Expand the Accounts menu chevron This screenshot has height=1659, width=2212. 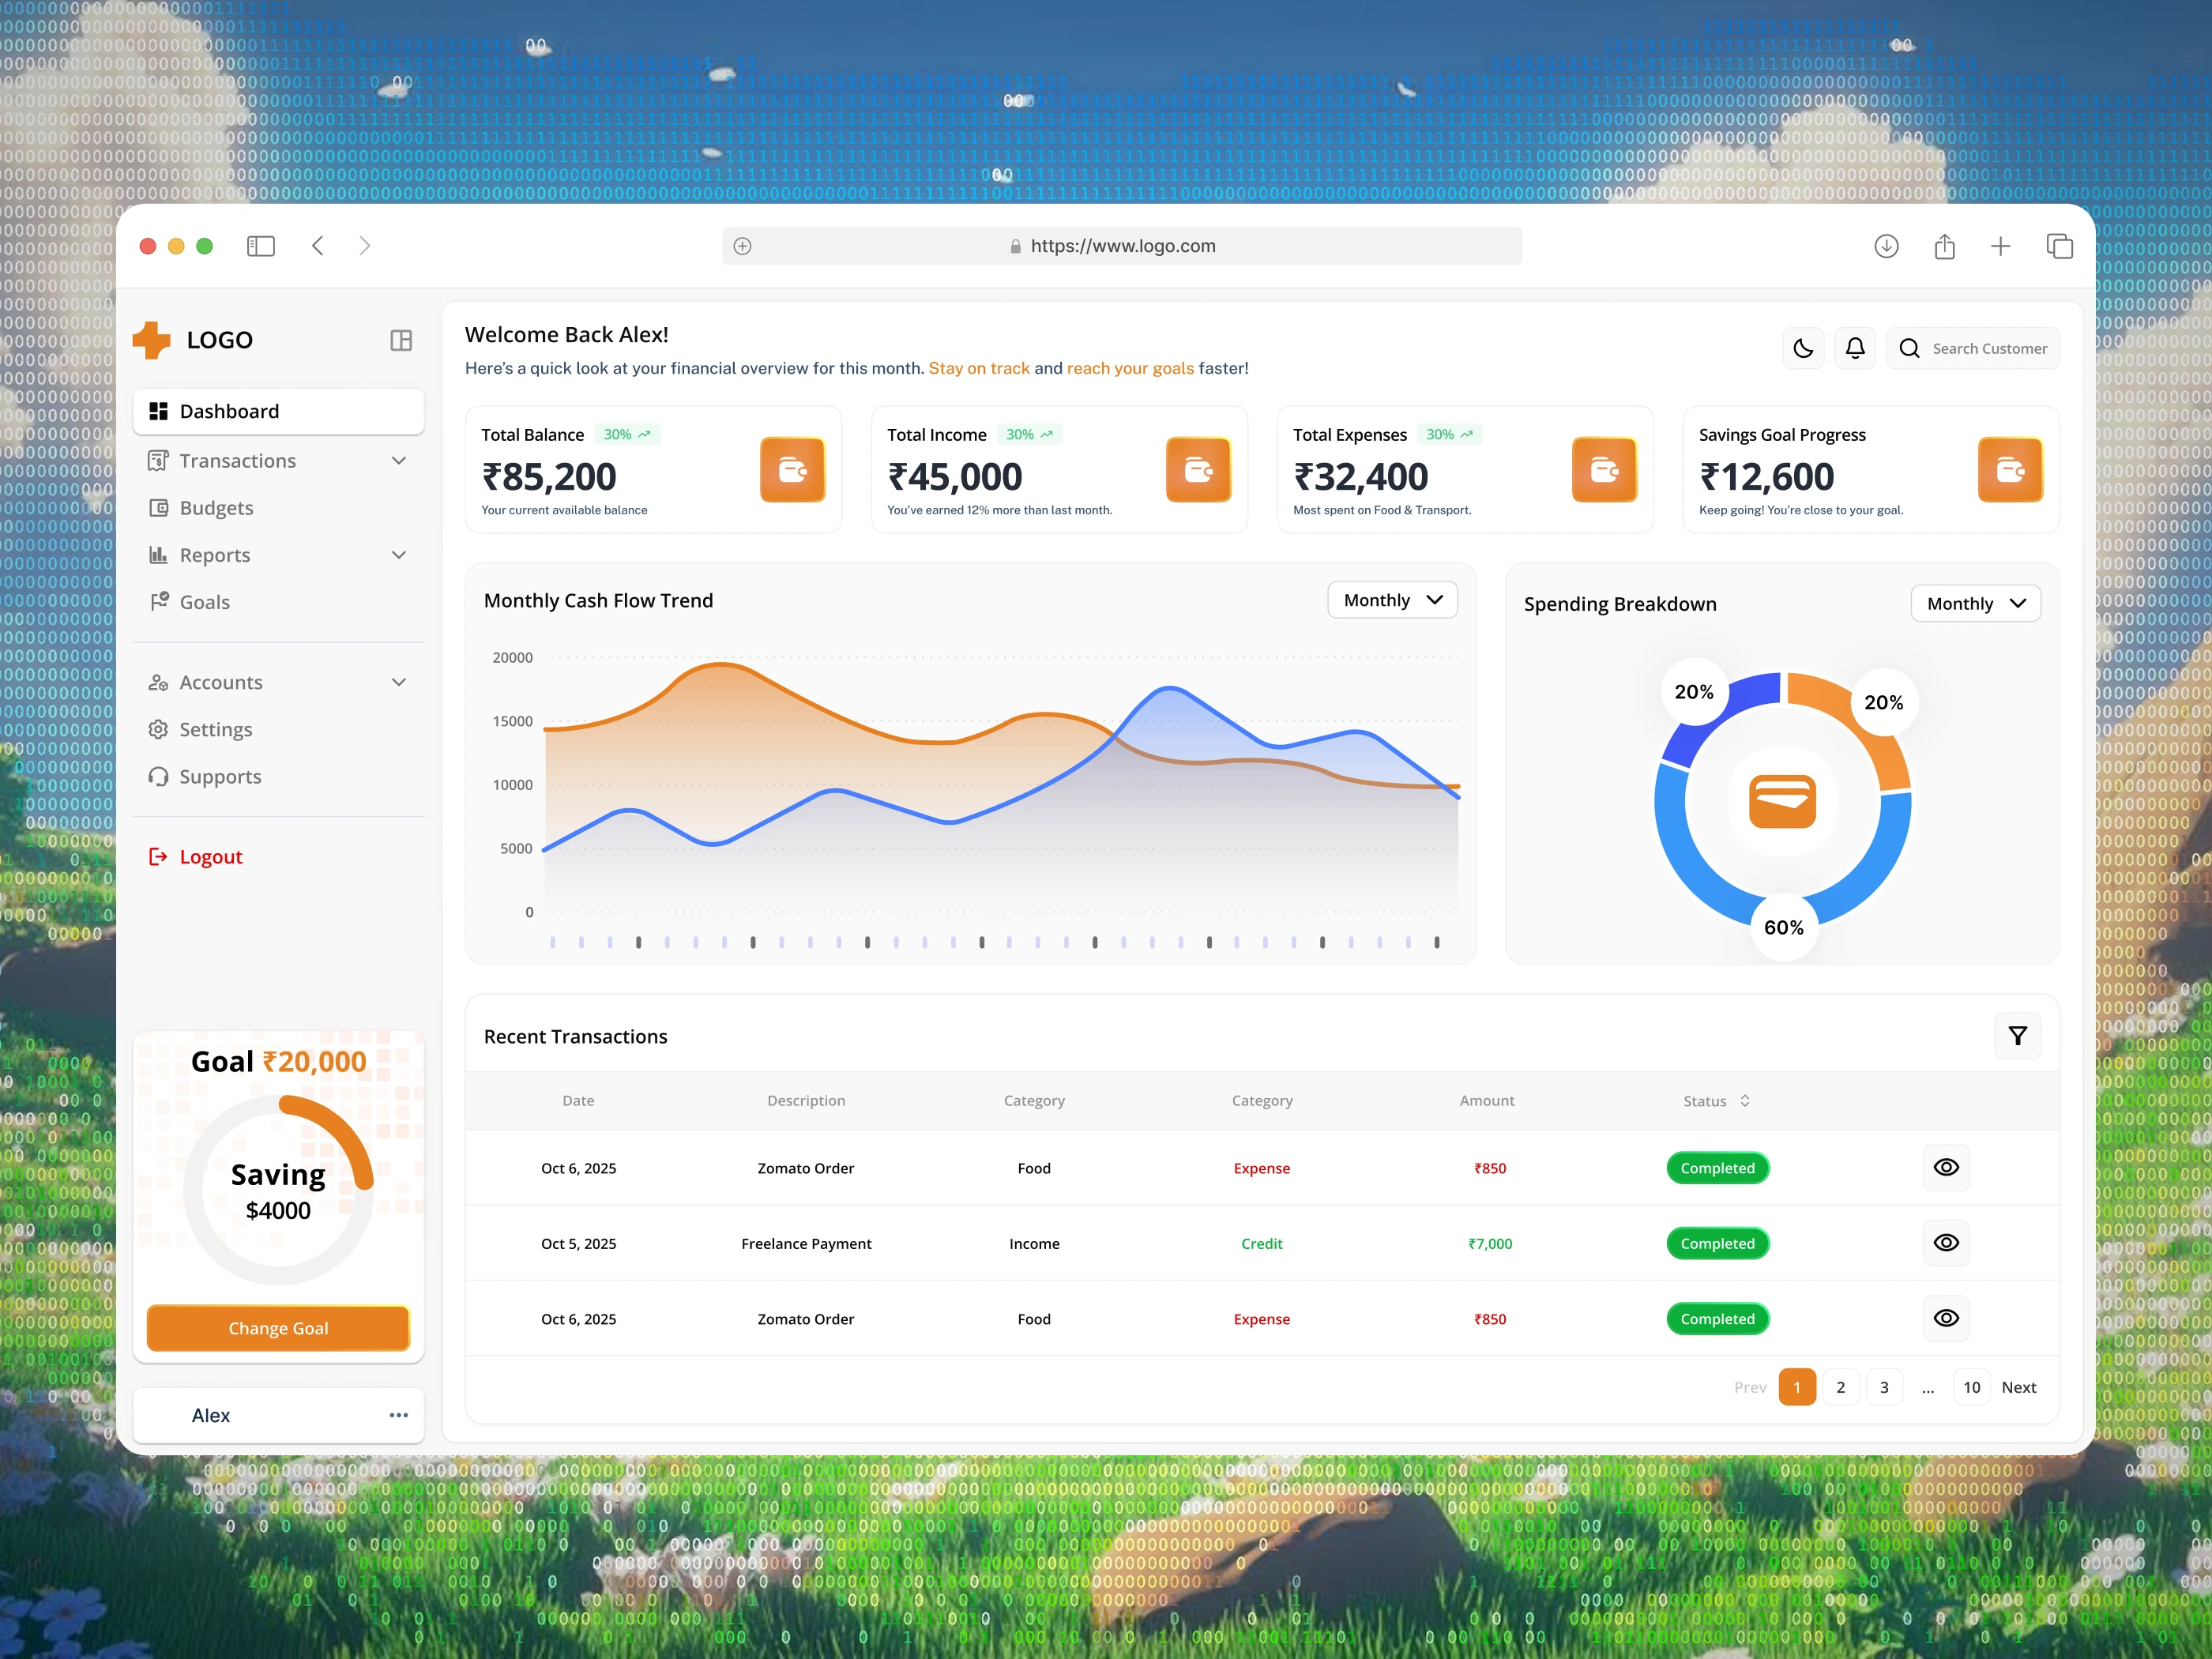(399, 682)
